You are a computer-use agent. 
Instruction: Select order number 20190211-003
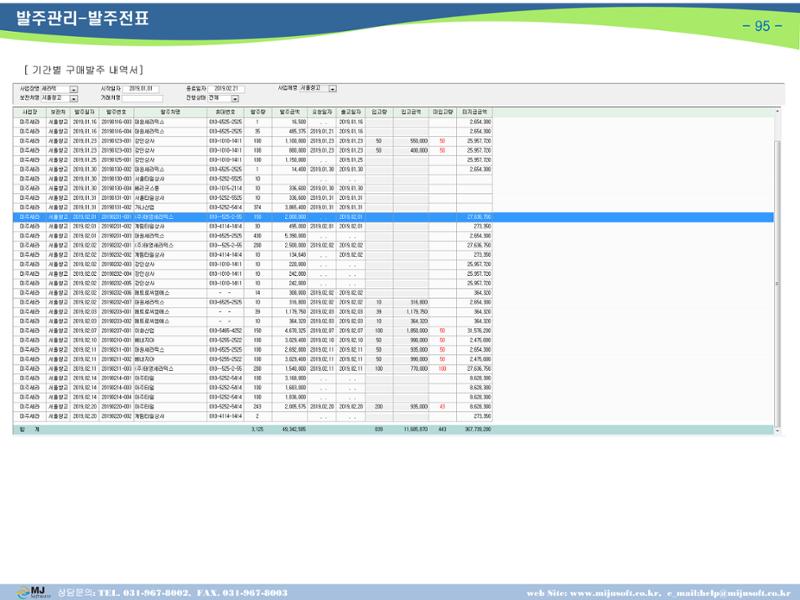[116, 368]
